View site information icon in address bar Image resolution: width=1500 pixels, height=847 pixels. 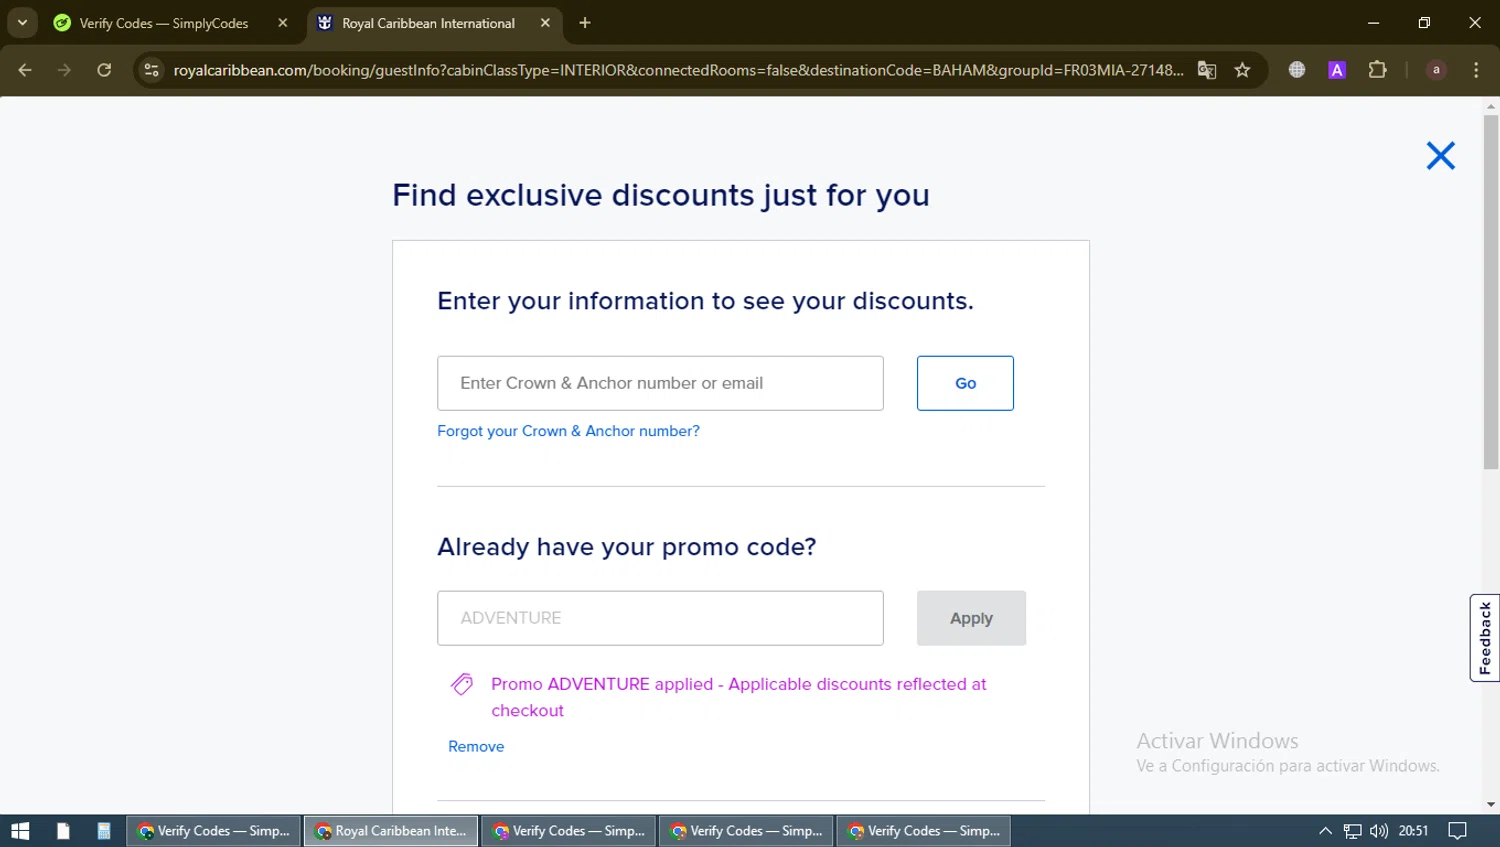[x=151, y=70]
